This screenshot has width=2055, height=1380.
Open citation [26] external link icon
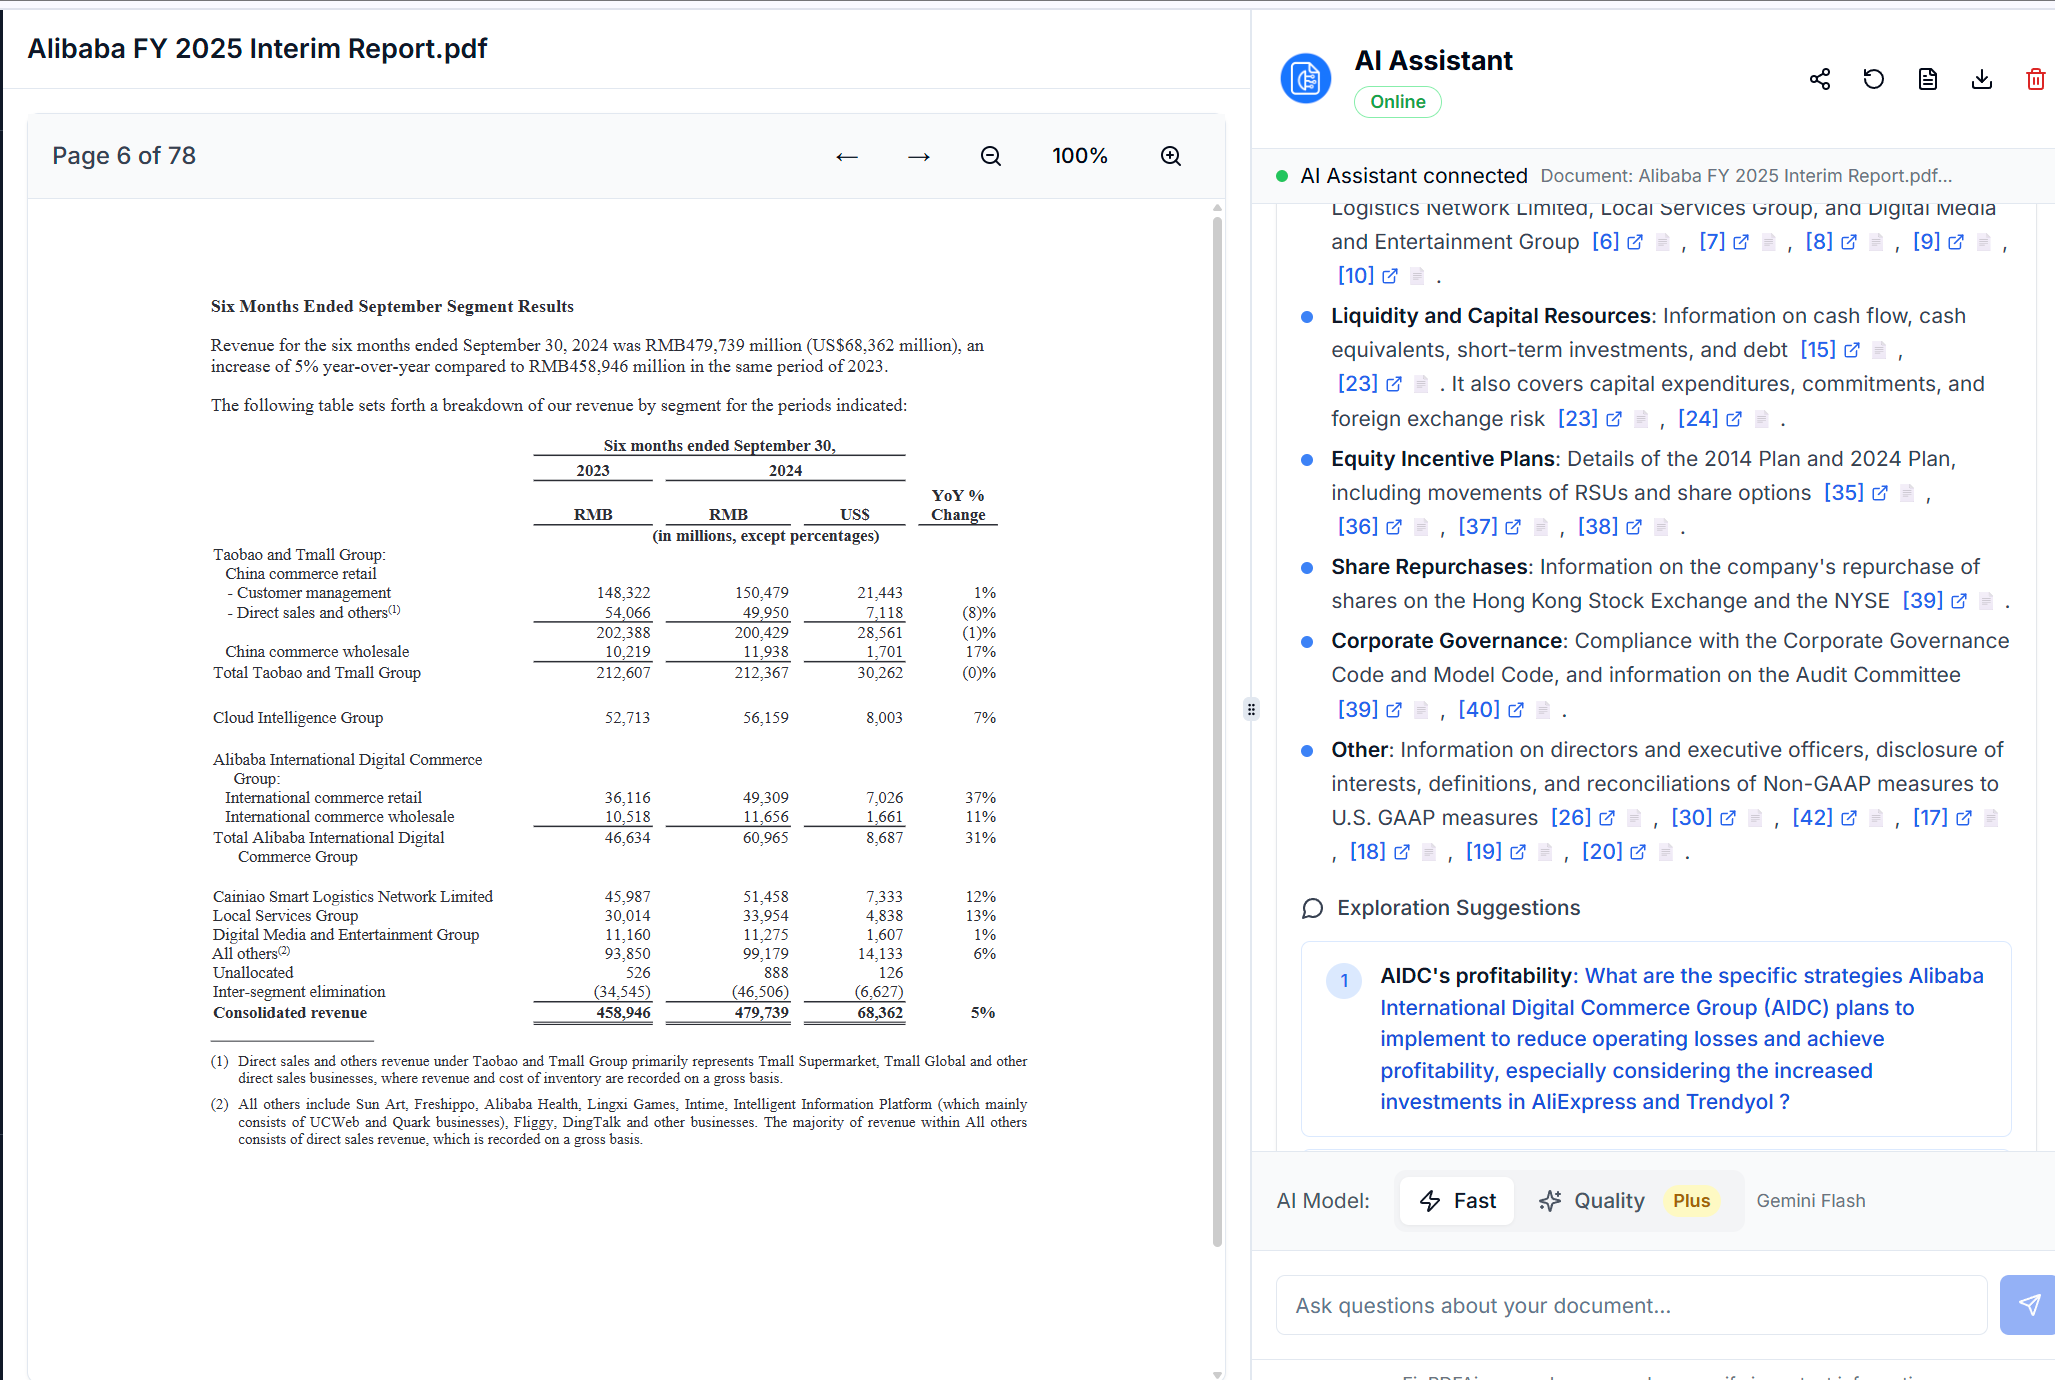pos(1607,818)
